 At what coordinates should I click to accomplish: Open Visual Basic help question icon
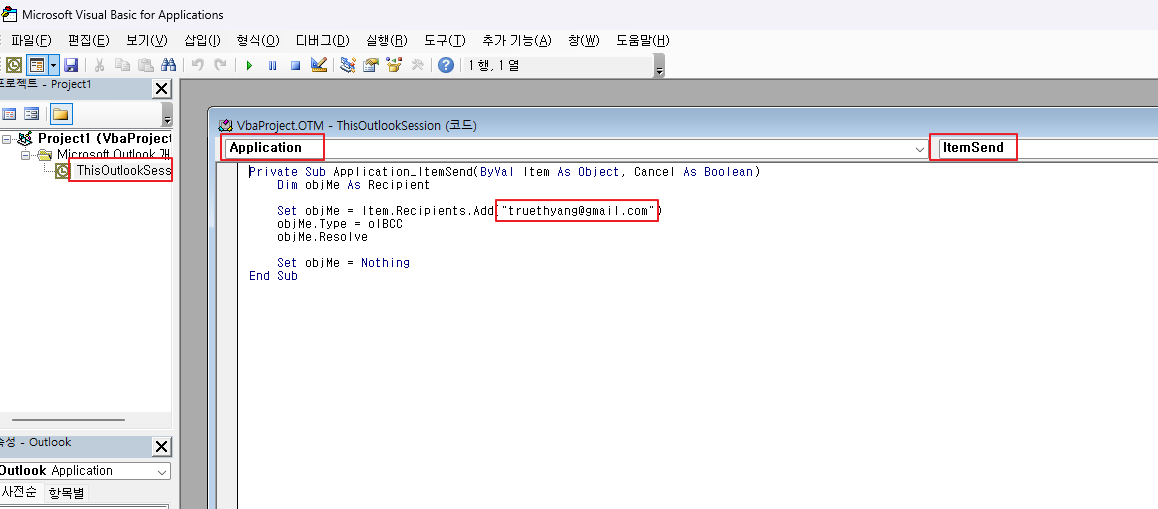[x=445, y=65]
